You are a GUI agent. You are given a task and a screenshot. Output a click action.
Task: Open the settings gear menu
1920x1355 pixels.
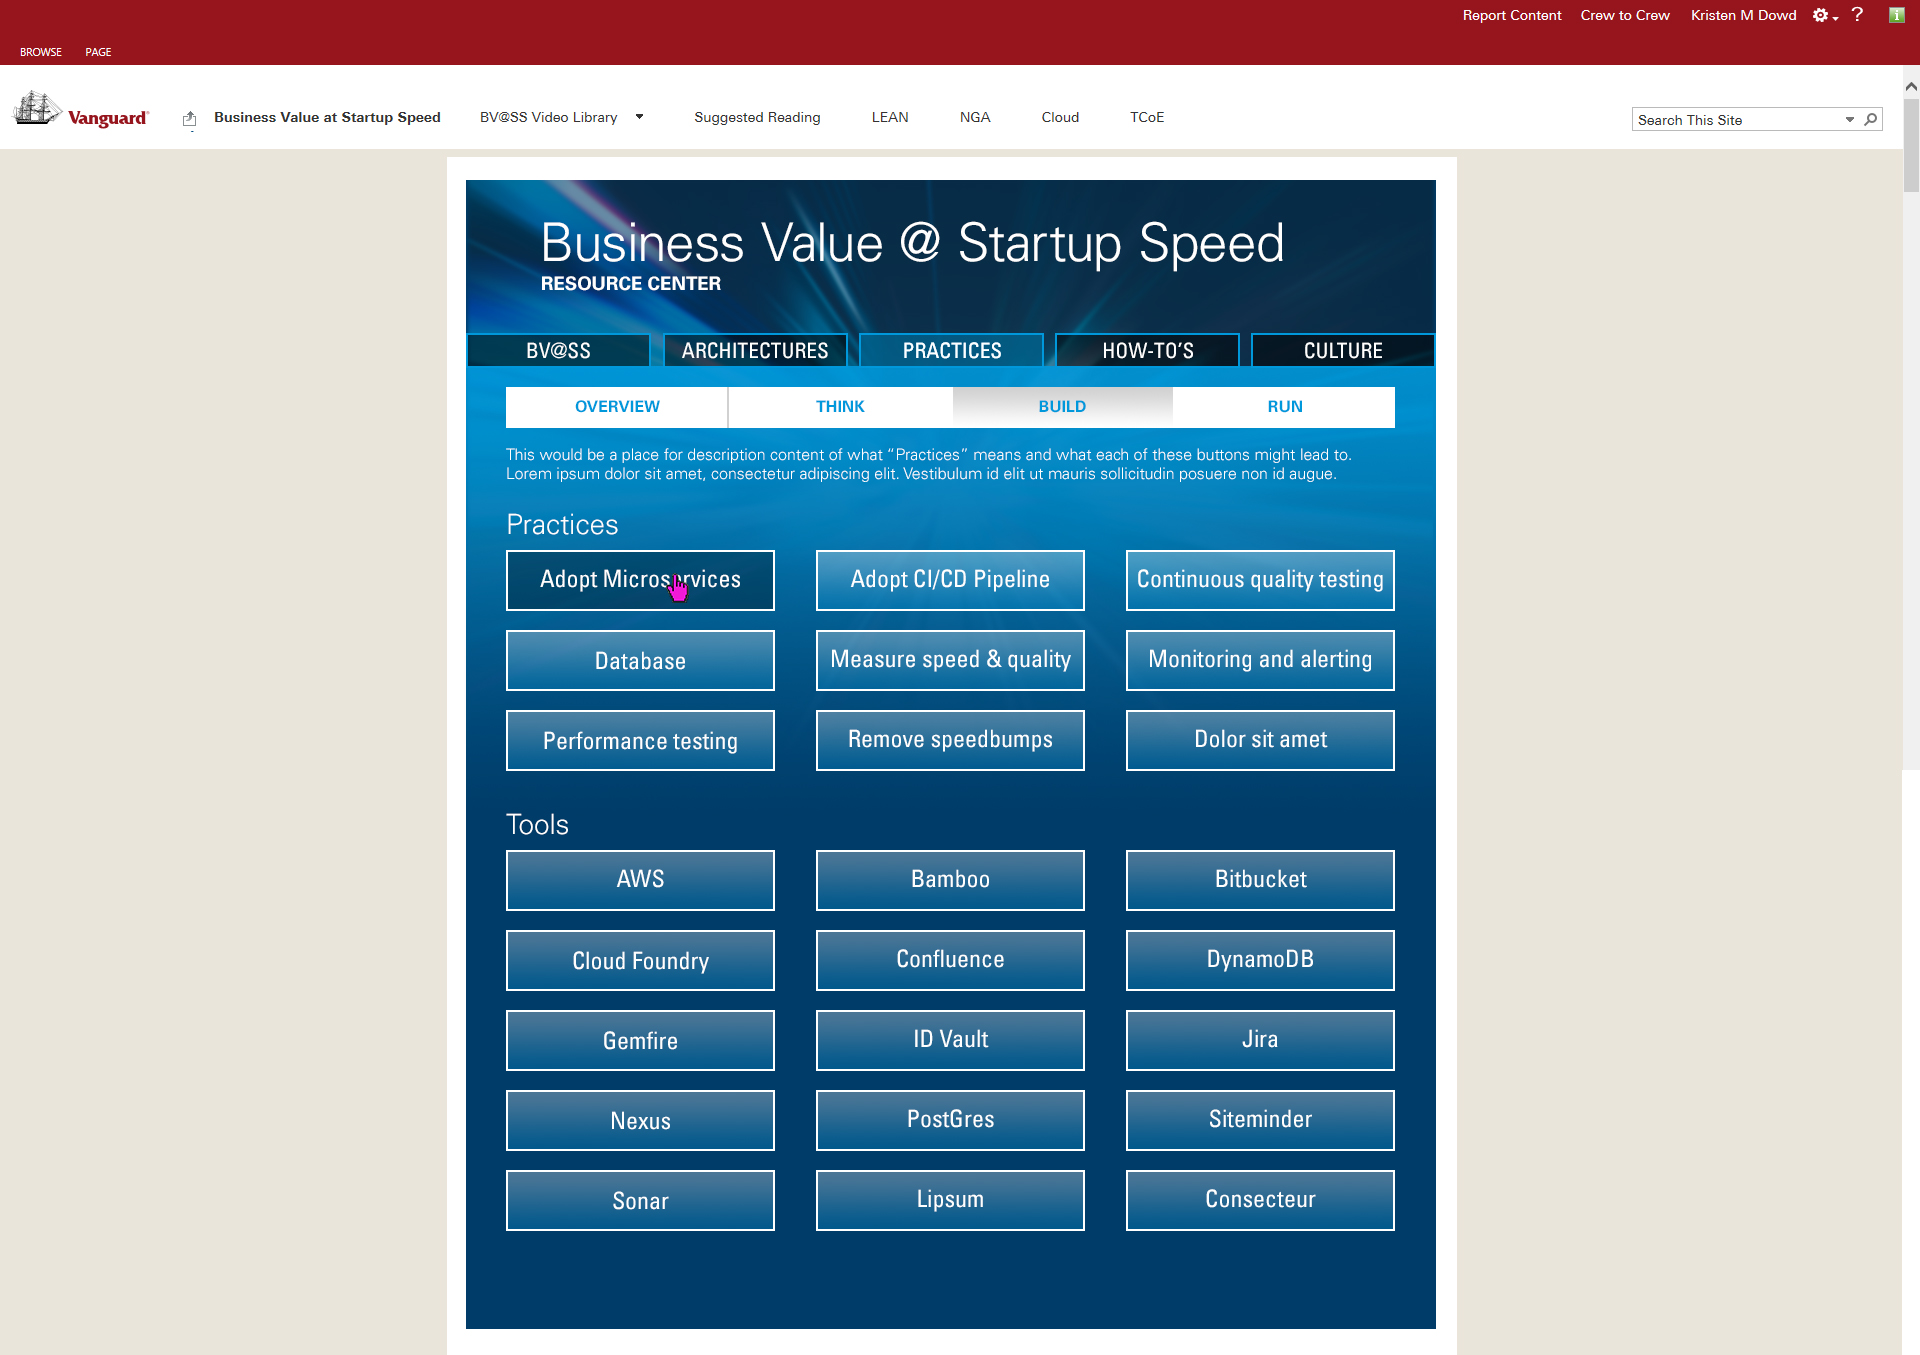pos(1821,15)
